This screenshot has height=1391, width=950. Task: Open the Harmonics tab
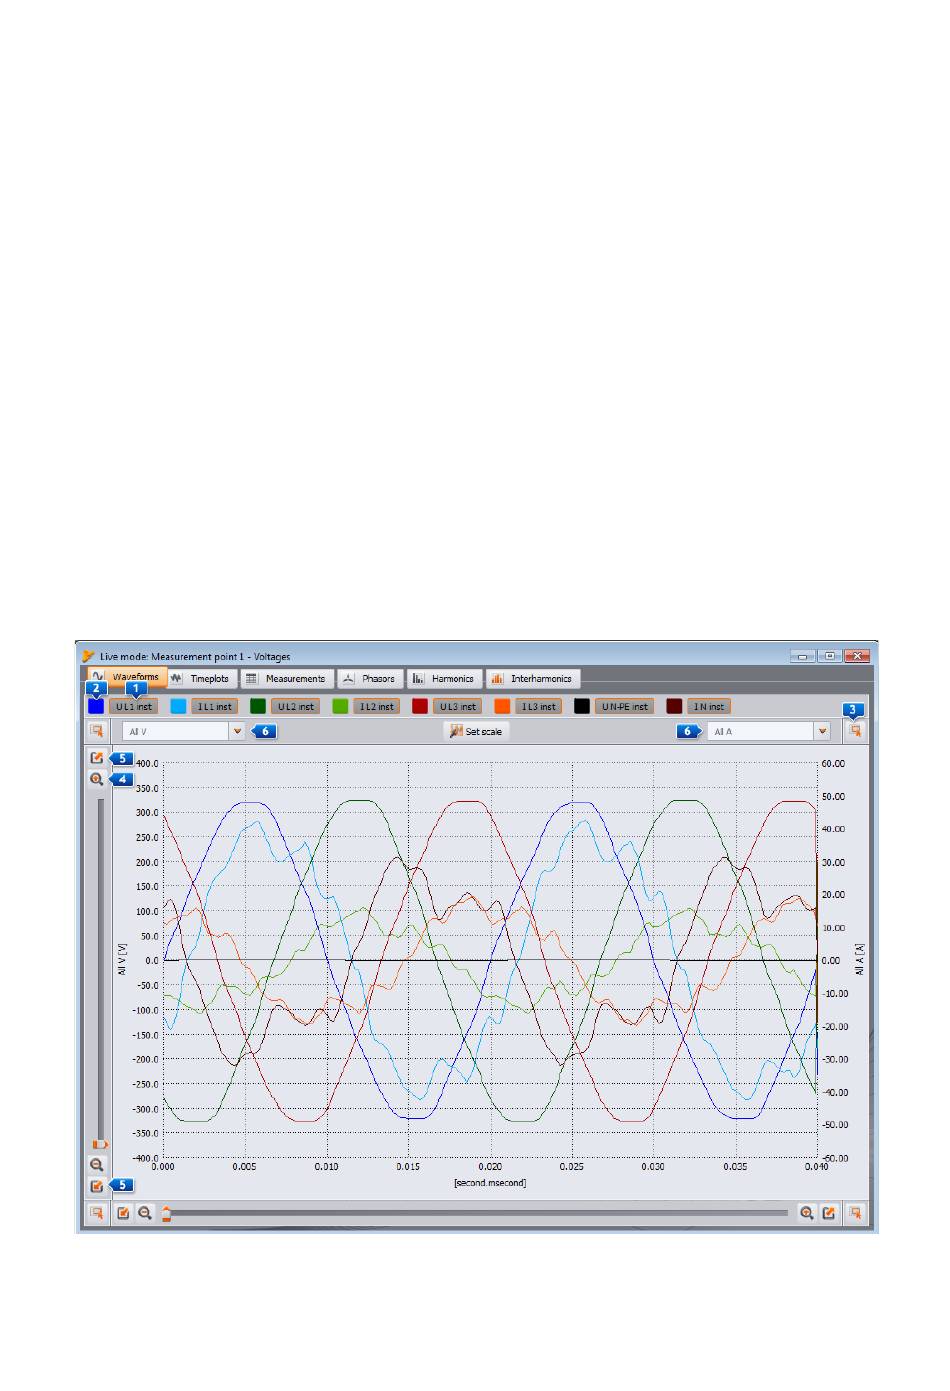coord(445,679)
